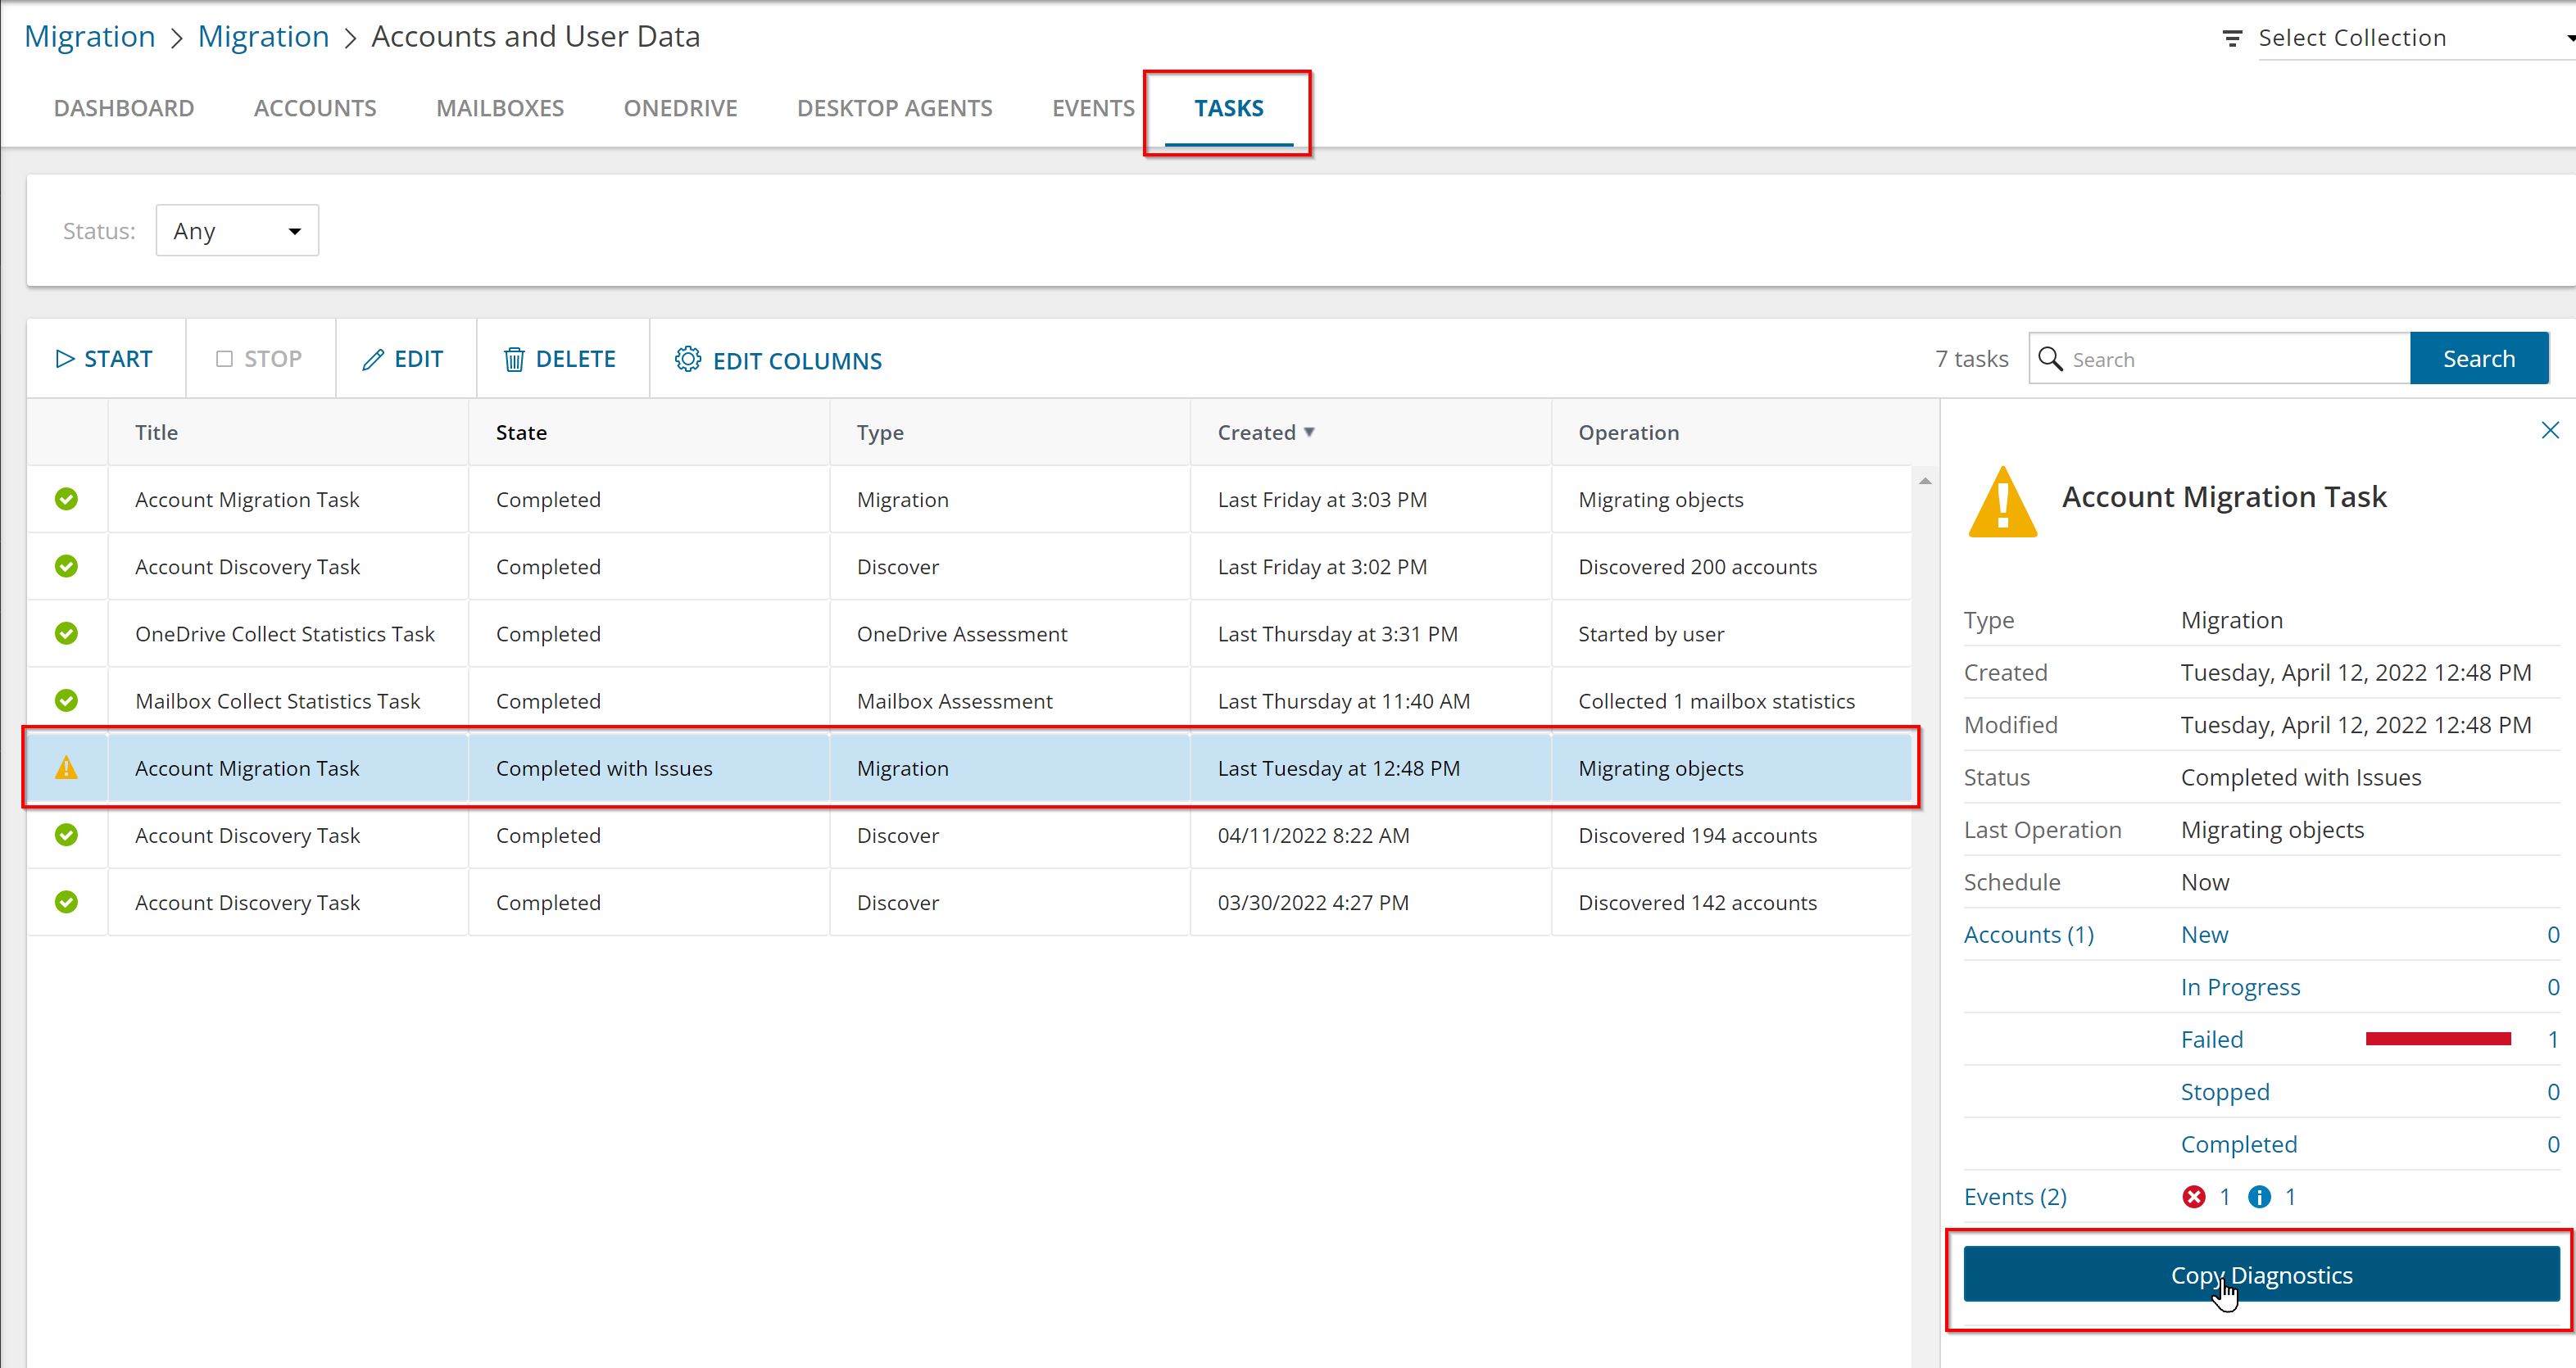Viewport: 2576px width, 1368px height.
Task: Sort by the Created column arrow
Action: pyautogui.click(x=1309, y=432)
